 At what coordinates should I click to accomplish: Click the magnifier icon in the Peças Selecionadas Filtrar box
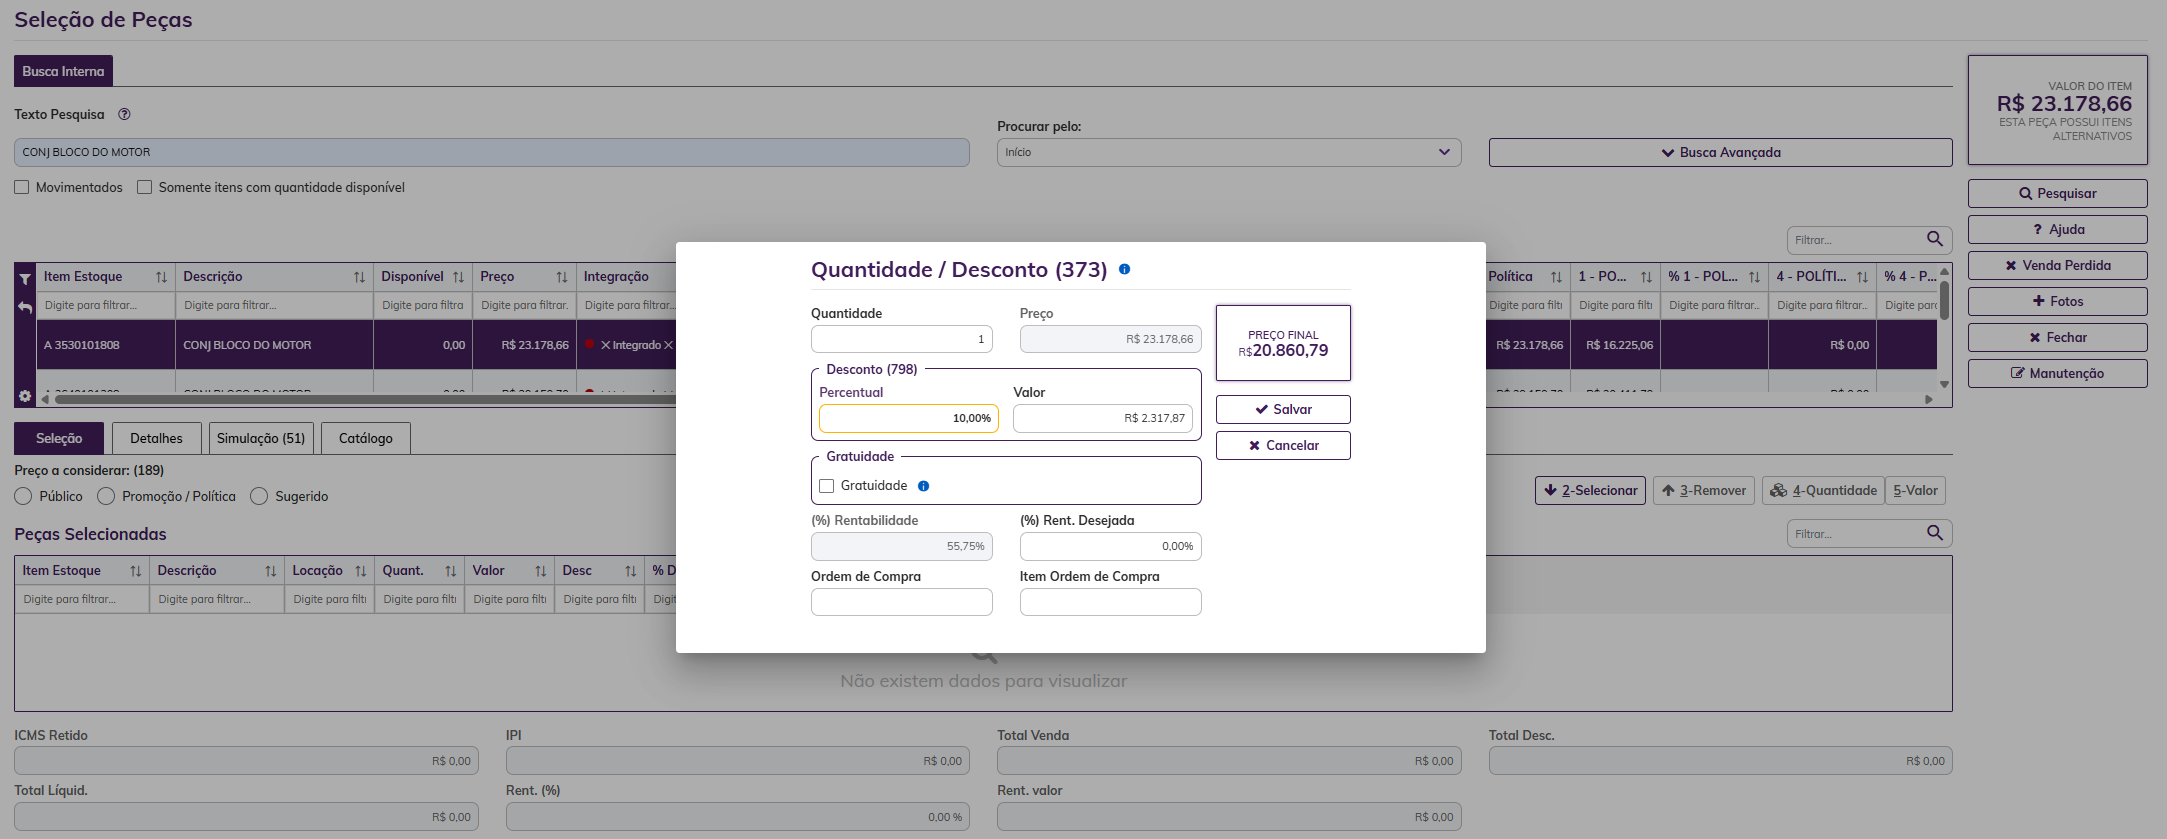1935,533
